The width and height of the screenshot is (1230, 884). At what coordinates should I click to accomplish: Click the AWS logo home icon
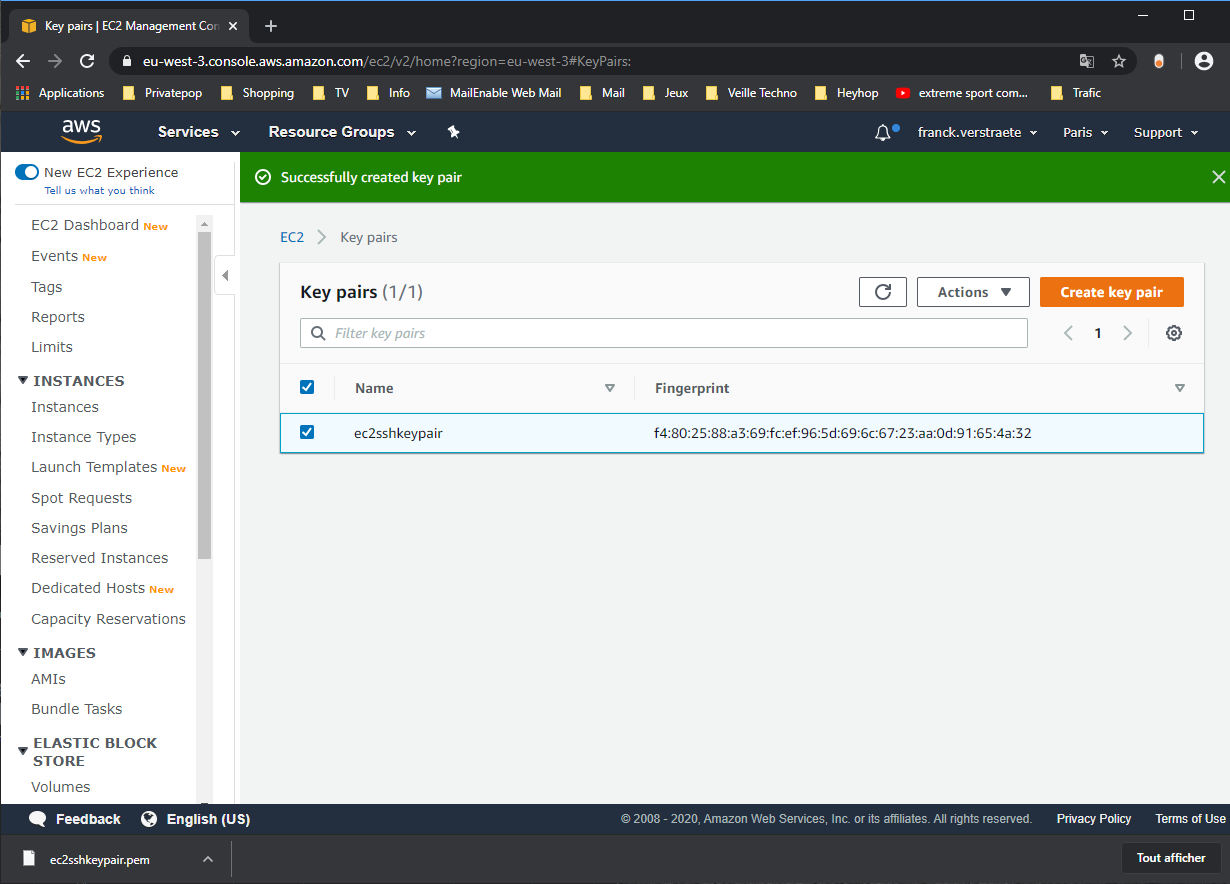(x=81, y=131)
